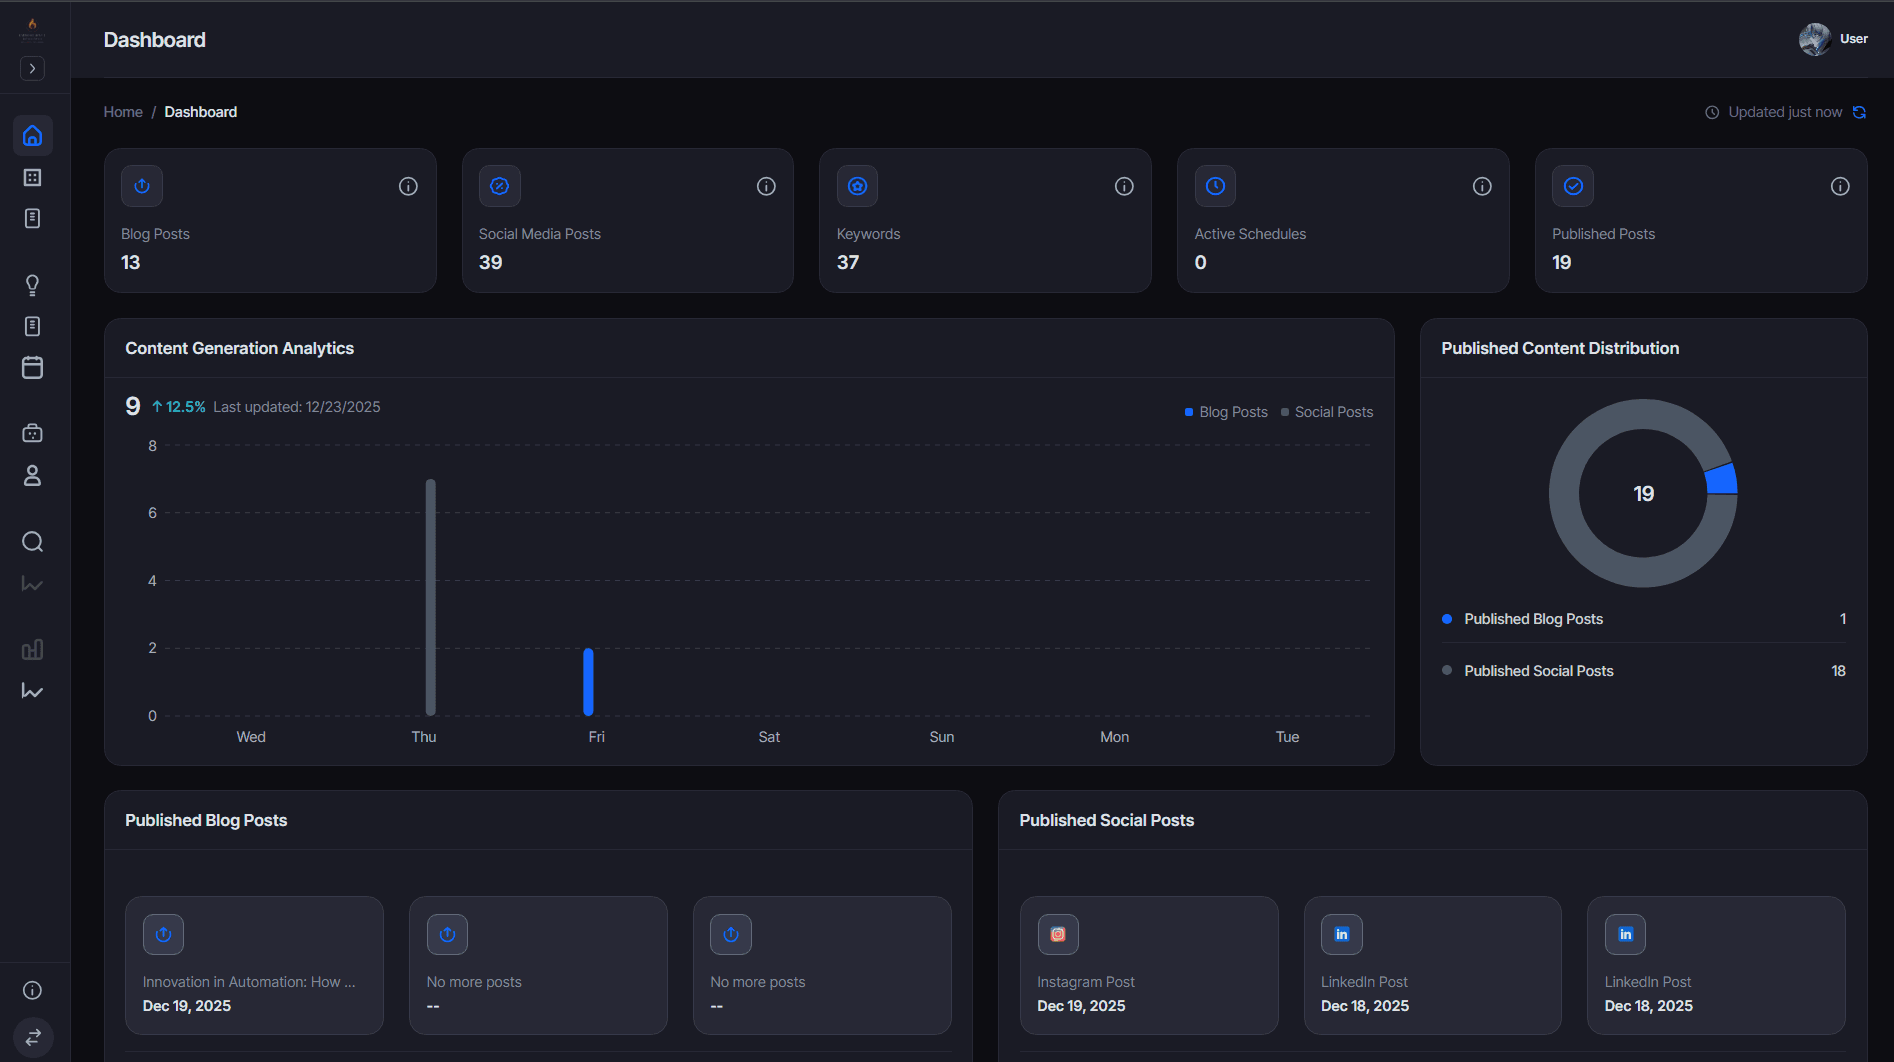Select the Home icon in the sidebar

[x=33, y=135]
